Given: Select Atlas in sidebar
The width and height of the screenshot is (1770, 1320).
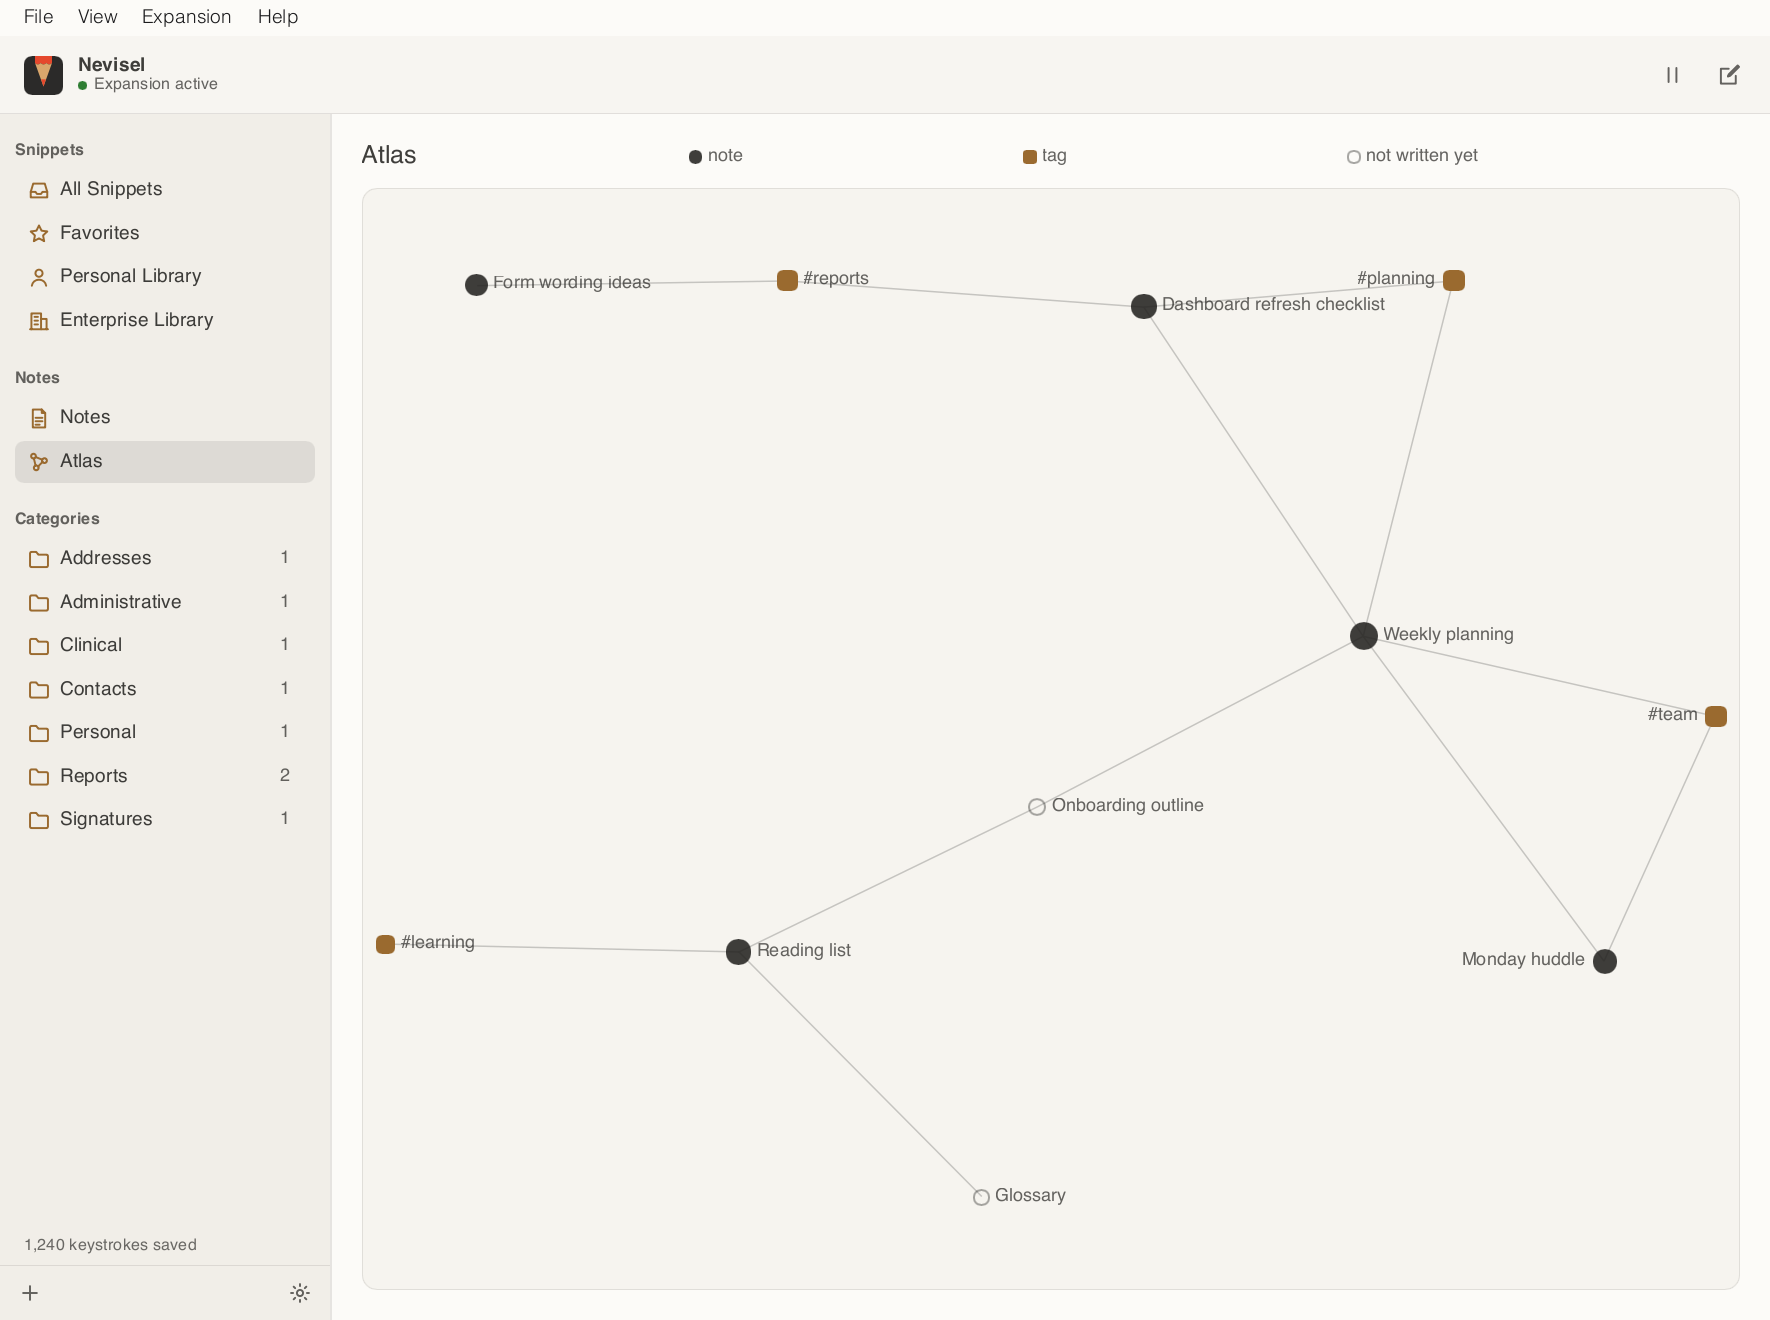Looking at the screenshot, I should coord(165,461).
